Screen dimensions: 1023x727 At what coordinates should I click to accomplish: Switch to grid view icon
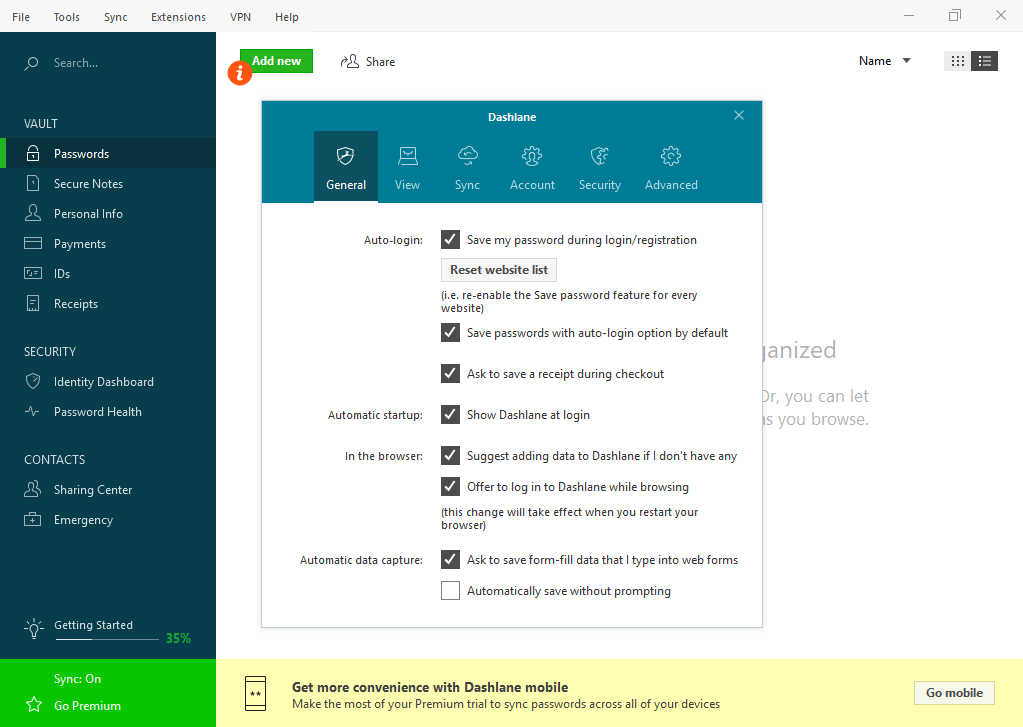(957, 61)
